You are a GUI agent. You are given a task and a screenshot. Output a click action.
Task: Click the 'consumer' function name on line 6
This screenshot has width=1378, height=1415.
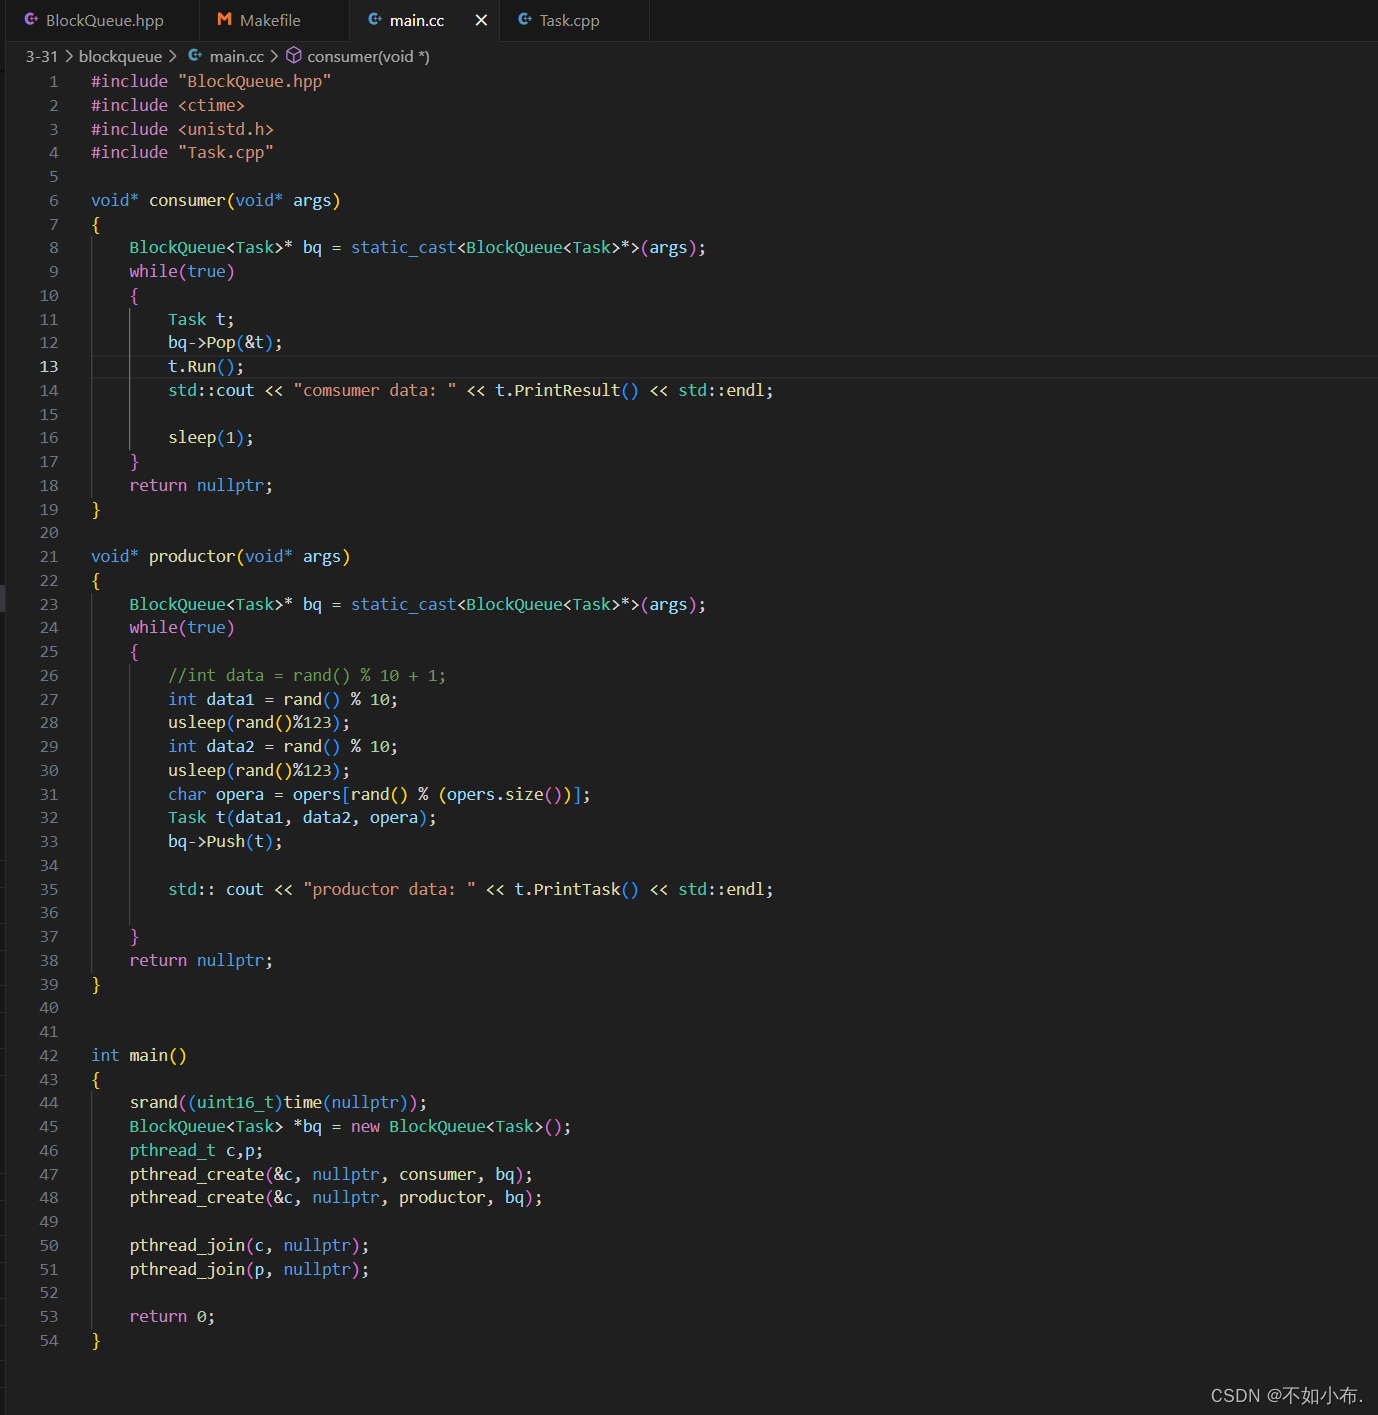coord(187,200)
